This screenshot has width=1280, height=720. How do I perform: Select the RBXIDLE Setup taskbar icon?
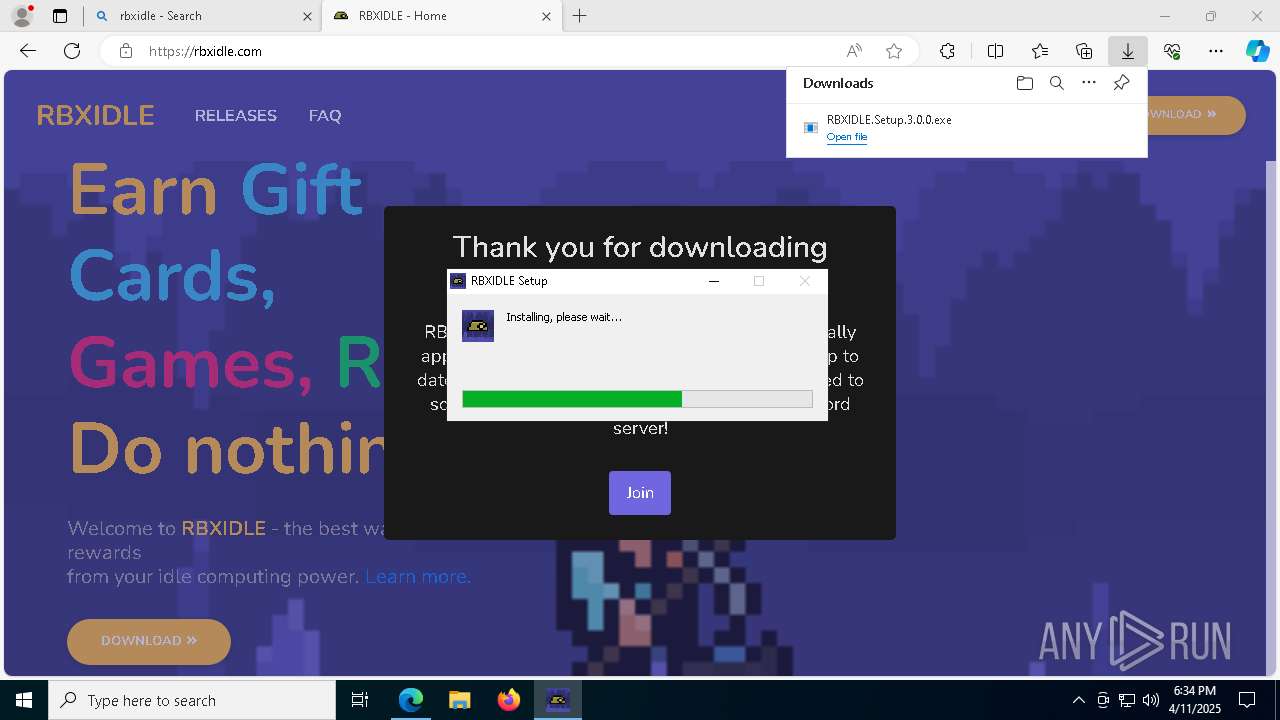(x=558, y=700)
